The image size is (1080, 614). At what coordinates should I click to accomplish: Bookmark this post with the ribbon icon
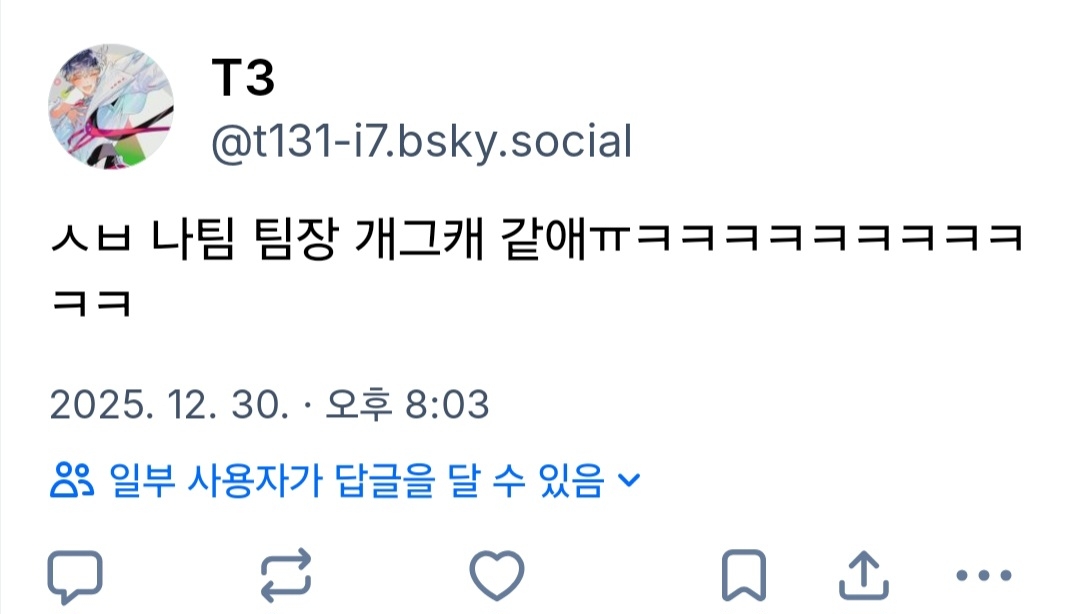(744, 575)
